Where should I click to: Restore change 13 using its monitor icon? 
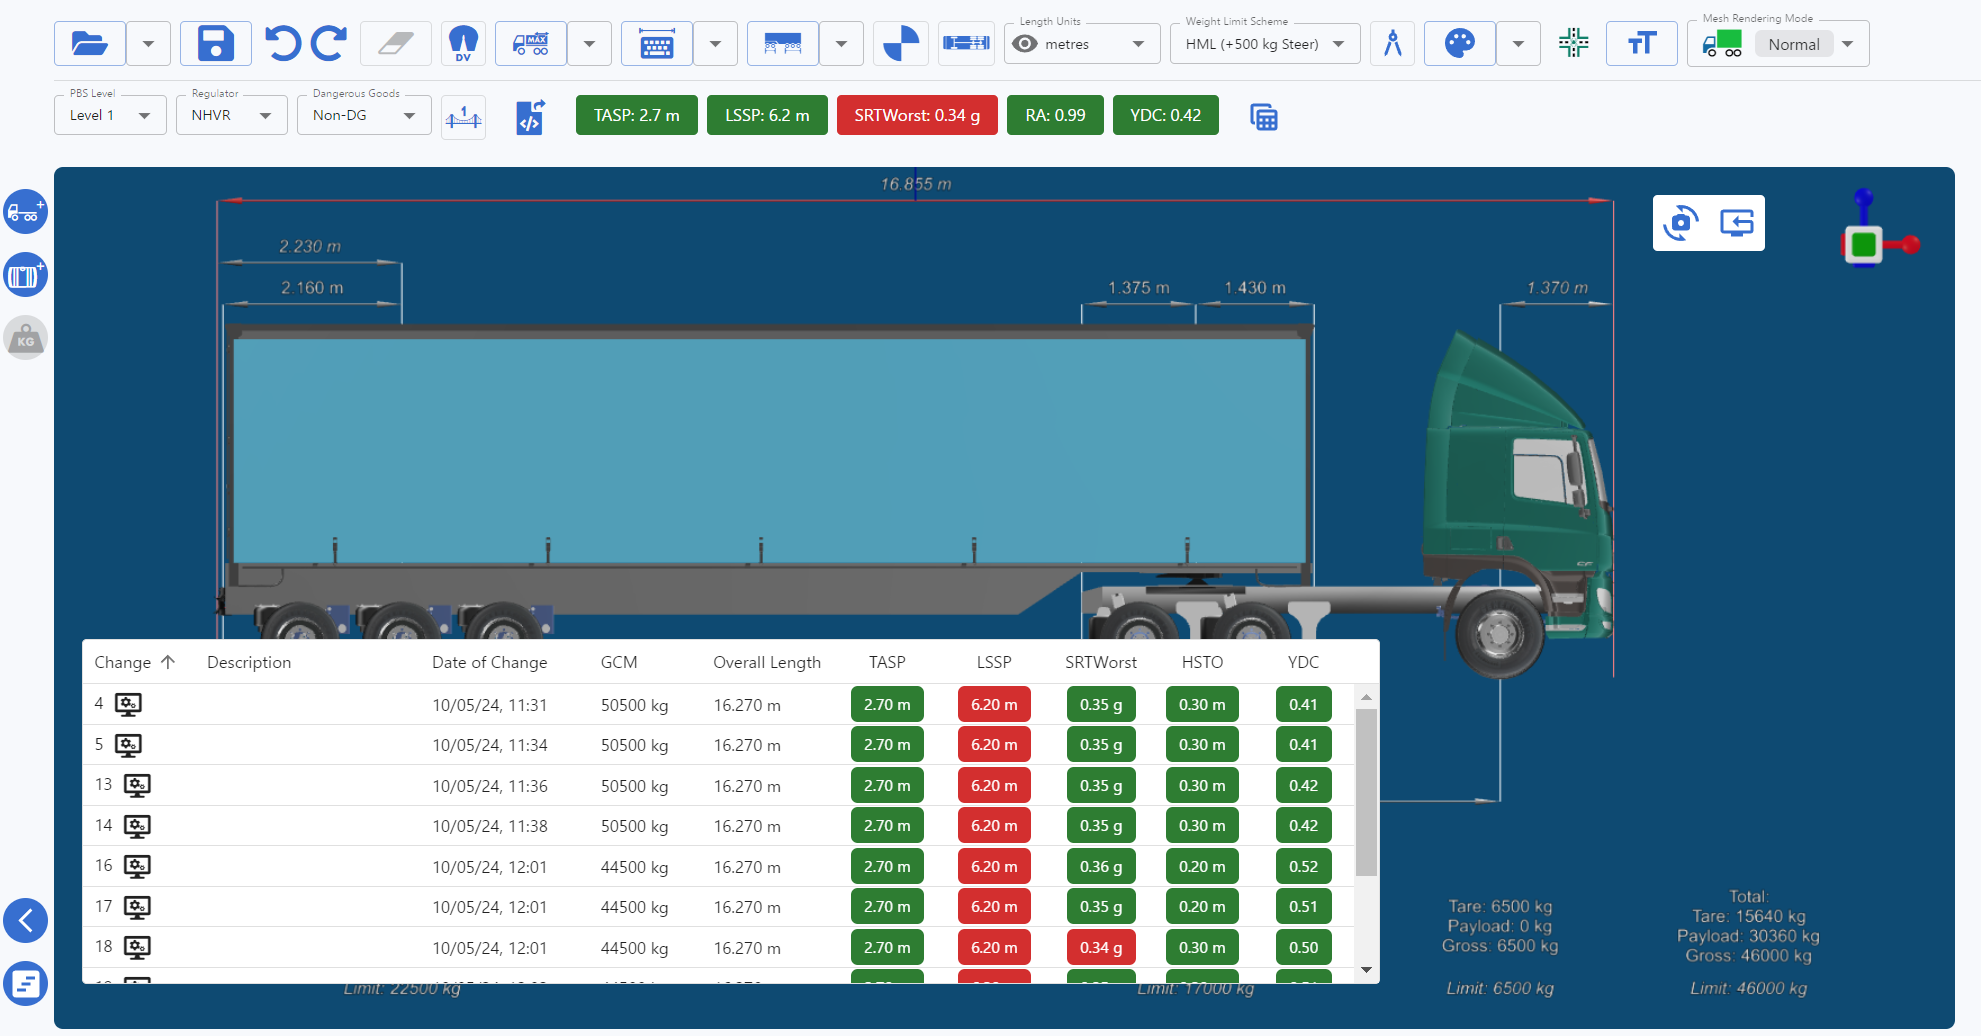point(137,786)
